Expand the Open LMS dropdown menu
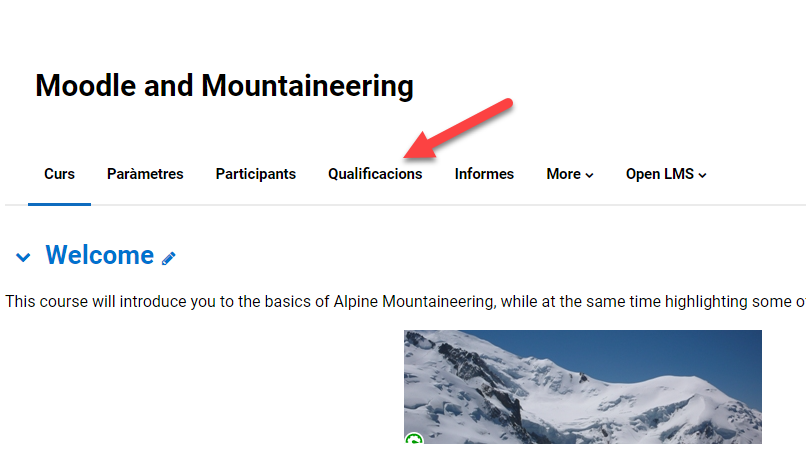Image resolution: width=806 pixels, height=455 pixels. pos(666,174)
